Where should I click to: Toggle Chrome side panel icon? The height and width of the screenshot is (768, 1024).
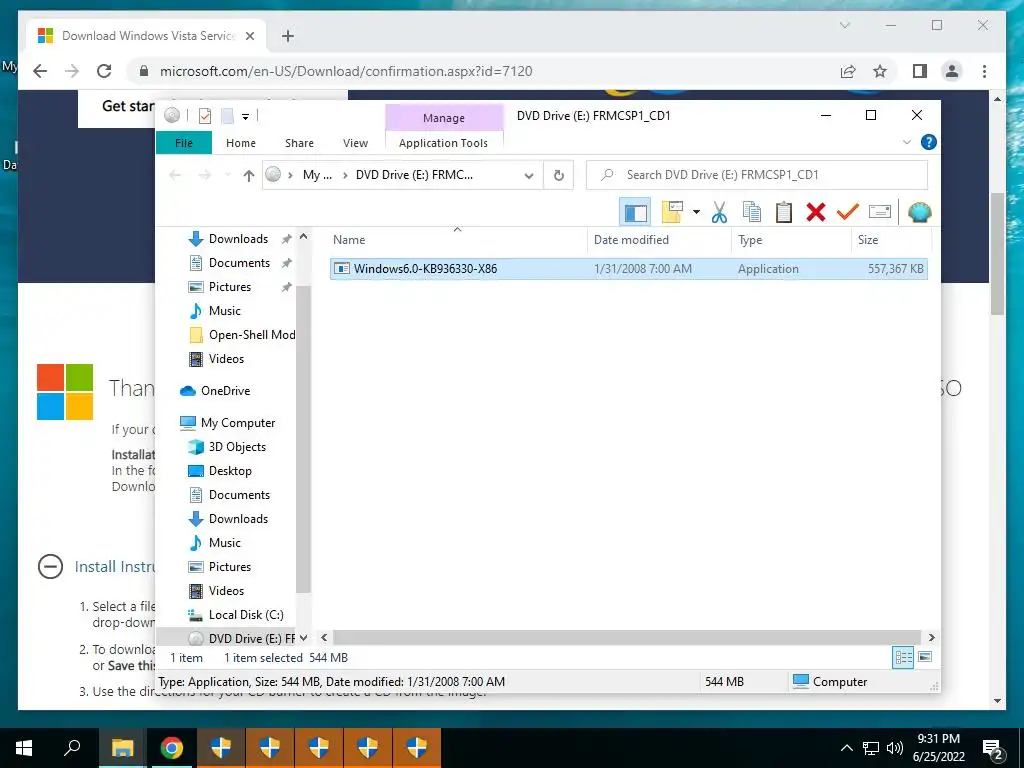point(920,71)
